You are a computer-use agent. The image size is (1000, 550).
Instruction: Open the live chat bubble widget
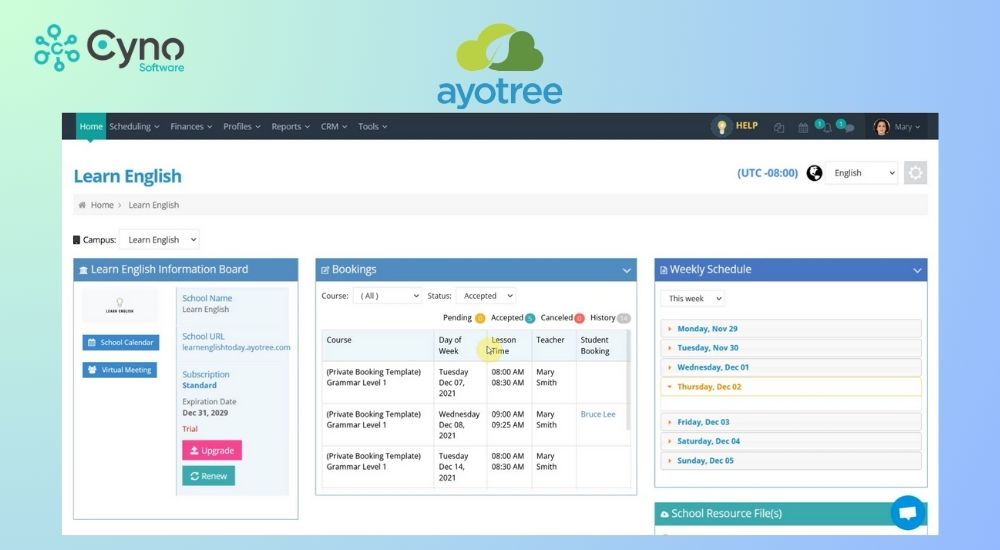pos(908,512)
